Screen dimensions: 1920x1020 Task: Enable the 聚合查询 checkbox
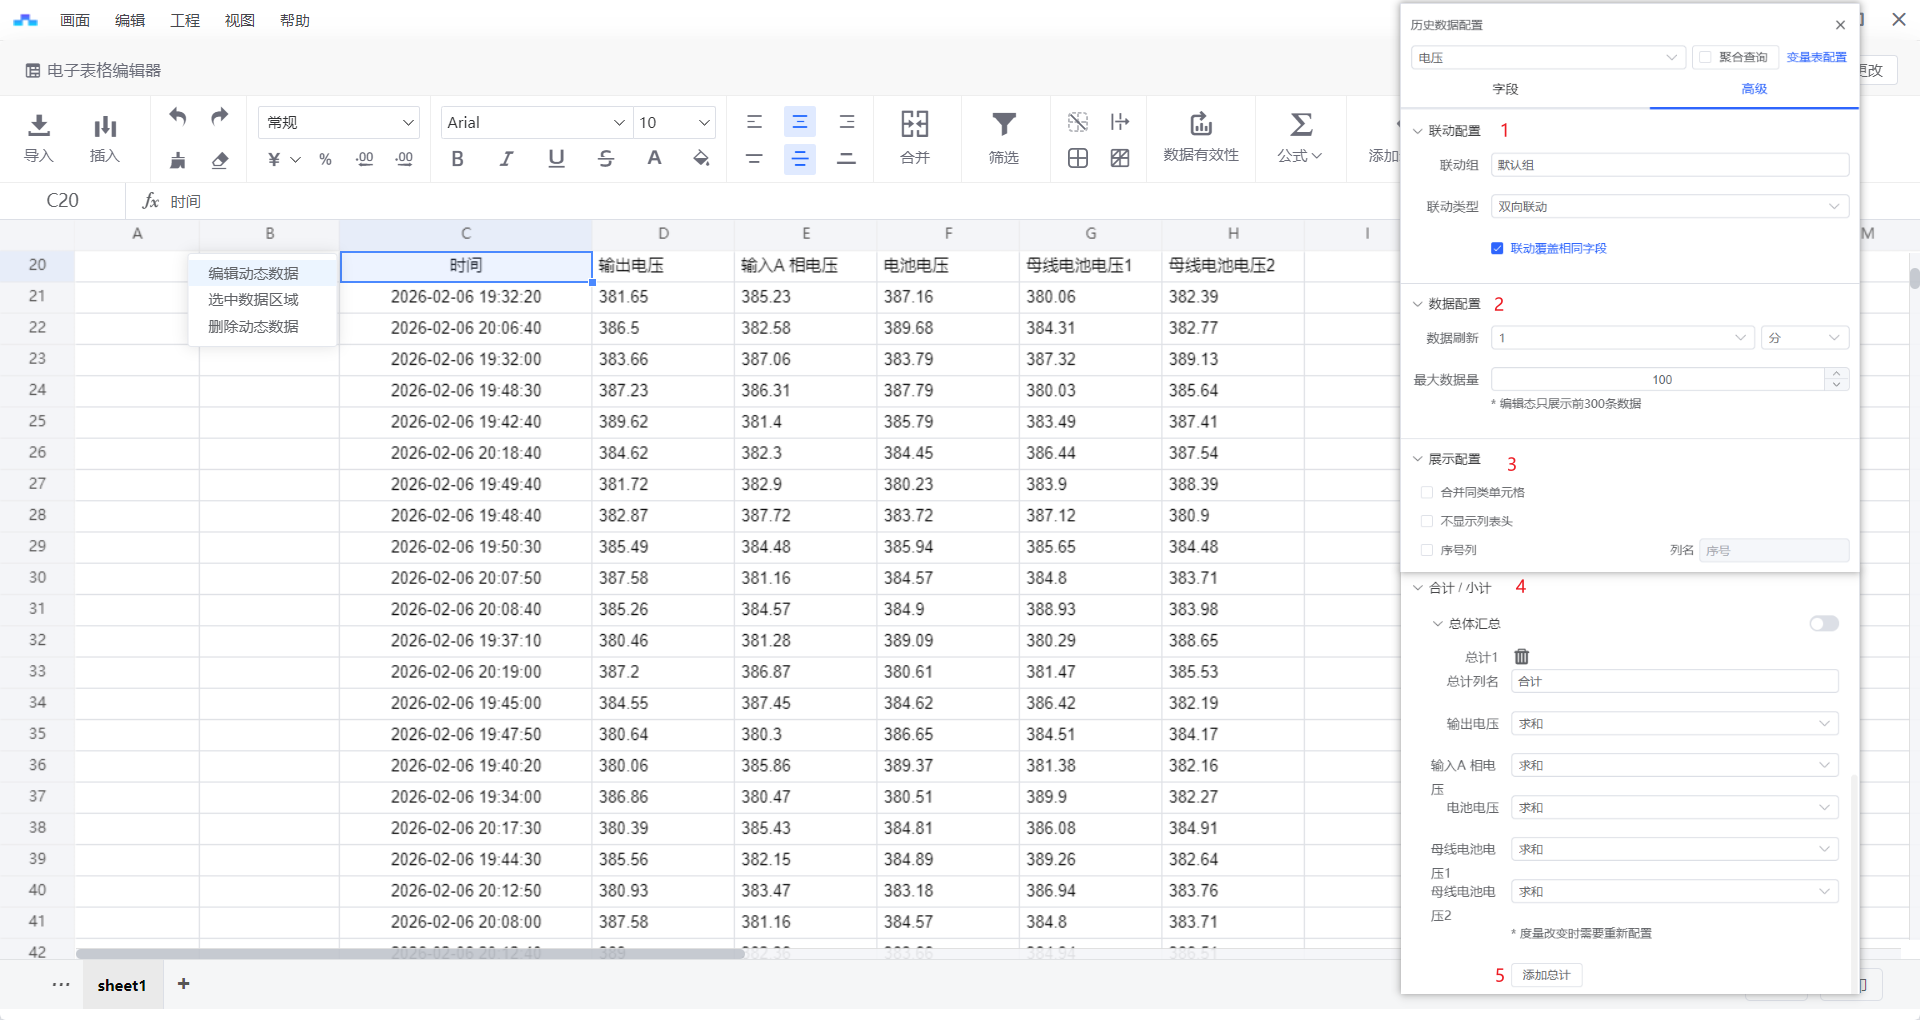coord(1706,57)
